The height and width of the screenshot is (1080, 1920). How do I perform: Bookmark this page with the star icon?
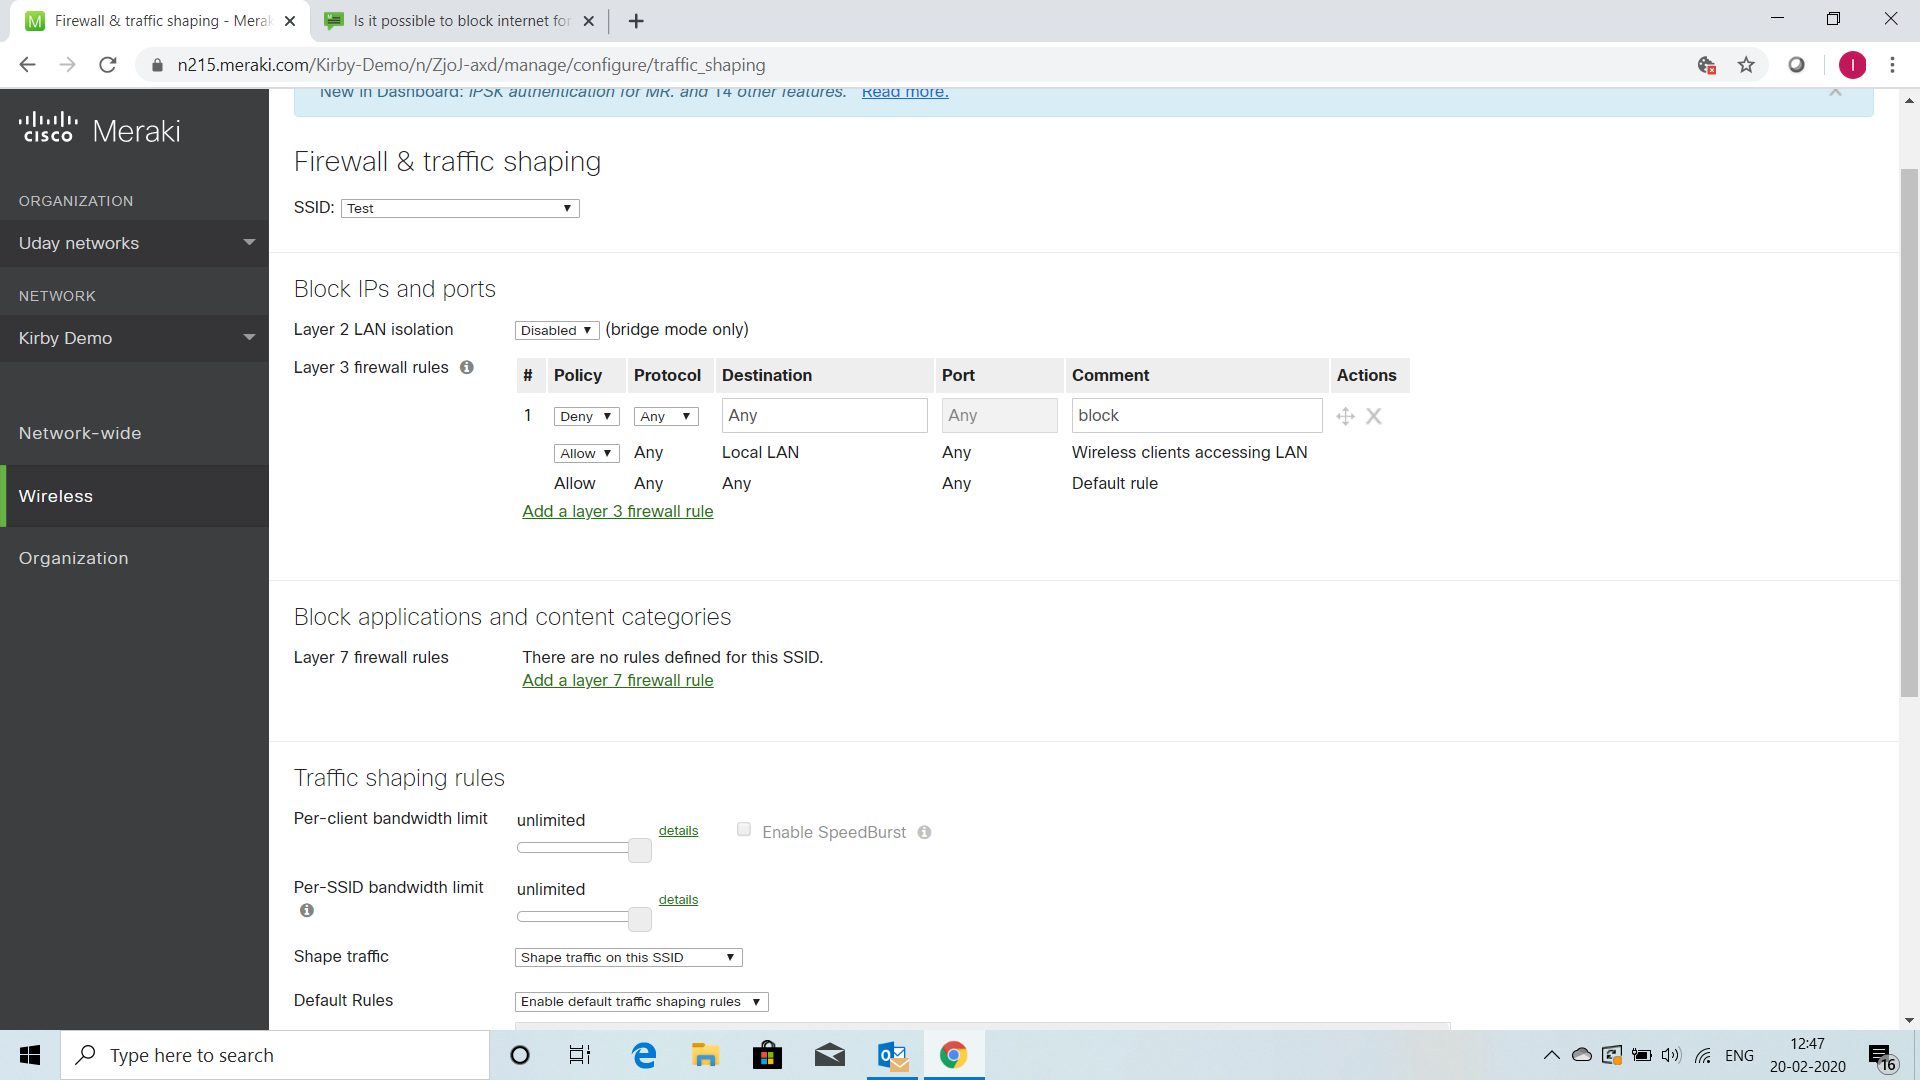tap(1746, 65)
